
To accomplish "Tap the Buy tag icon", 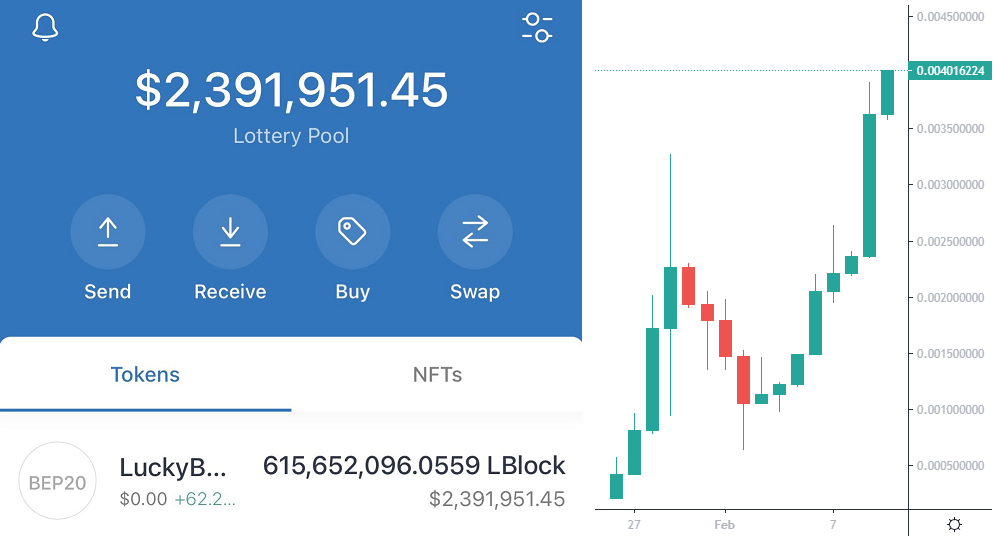I will pyautogui.click(x=353, y=232).
